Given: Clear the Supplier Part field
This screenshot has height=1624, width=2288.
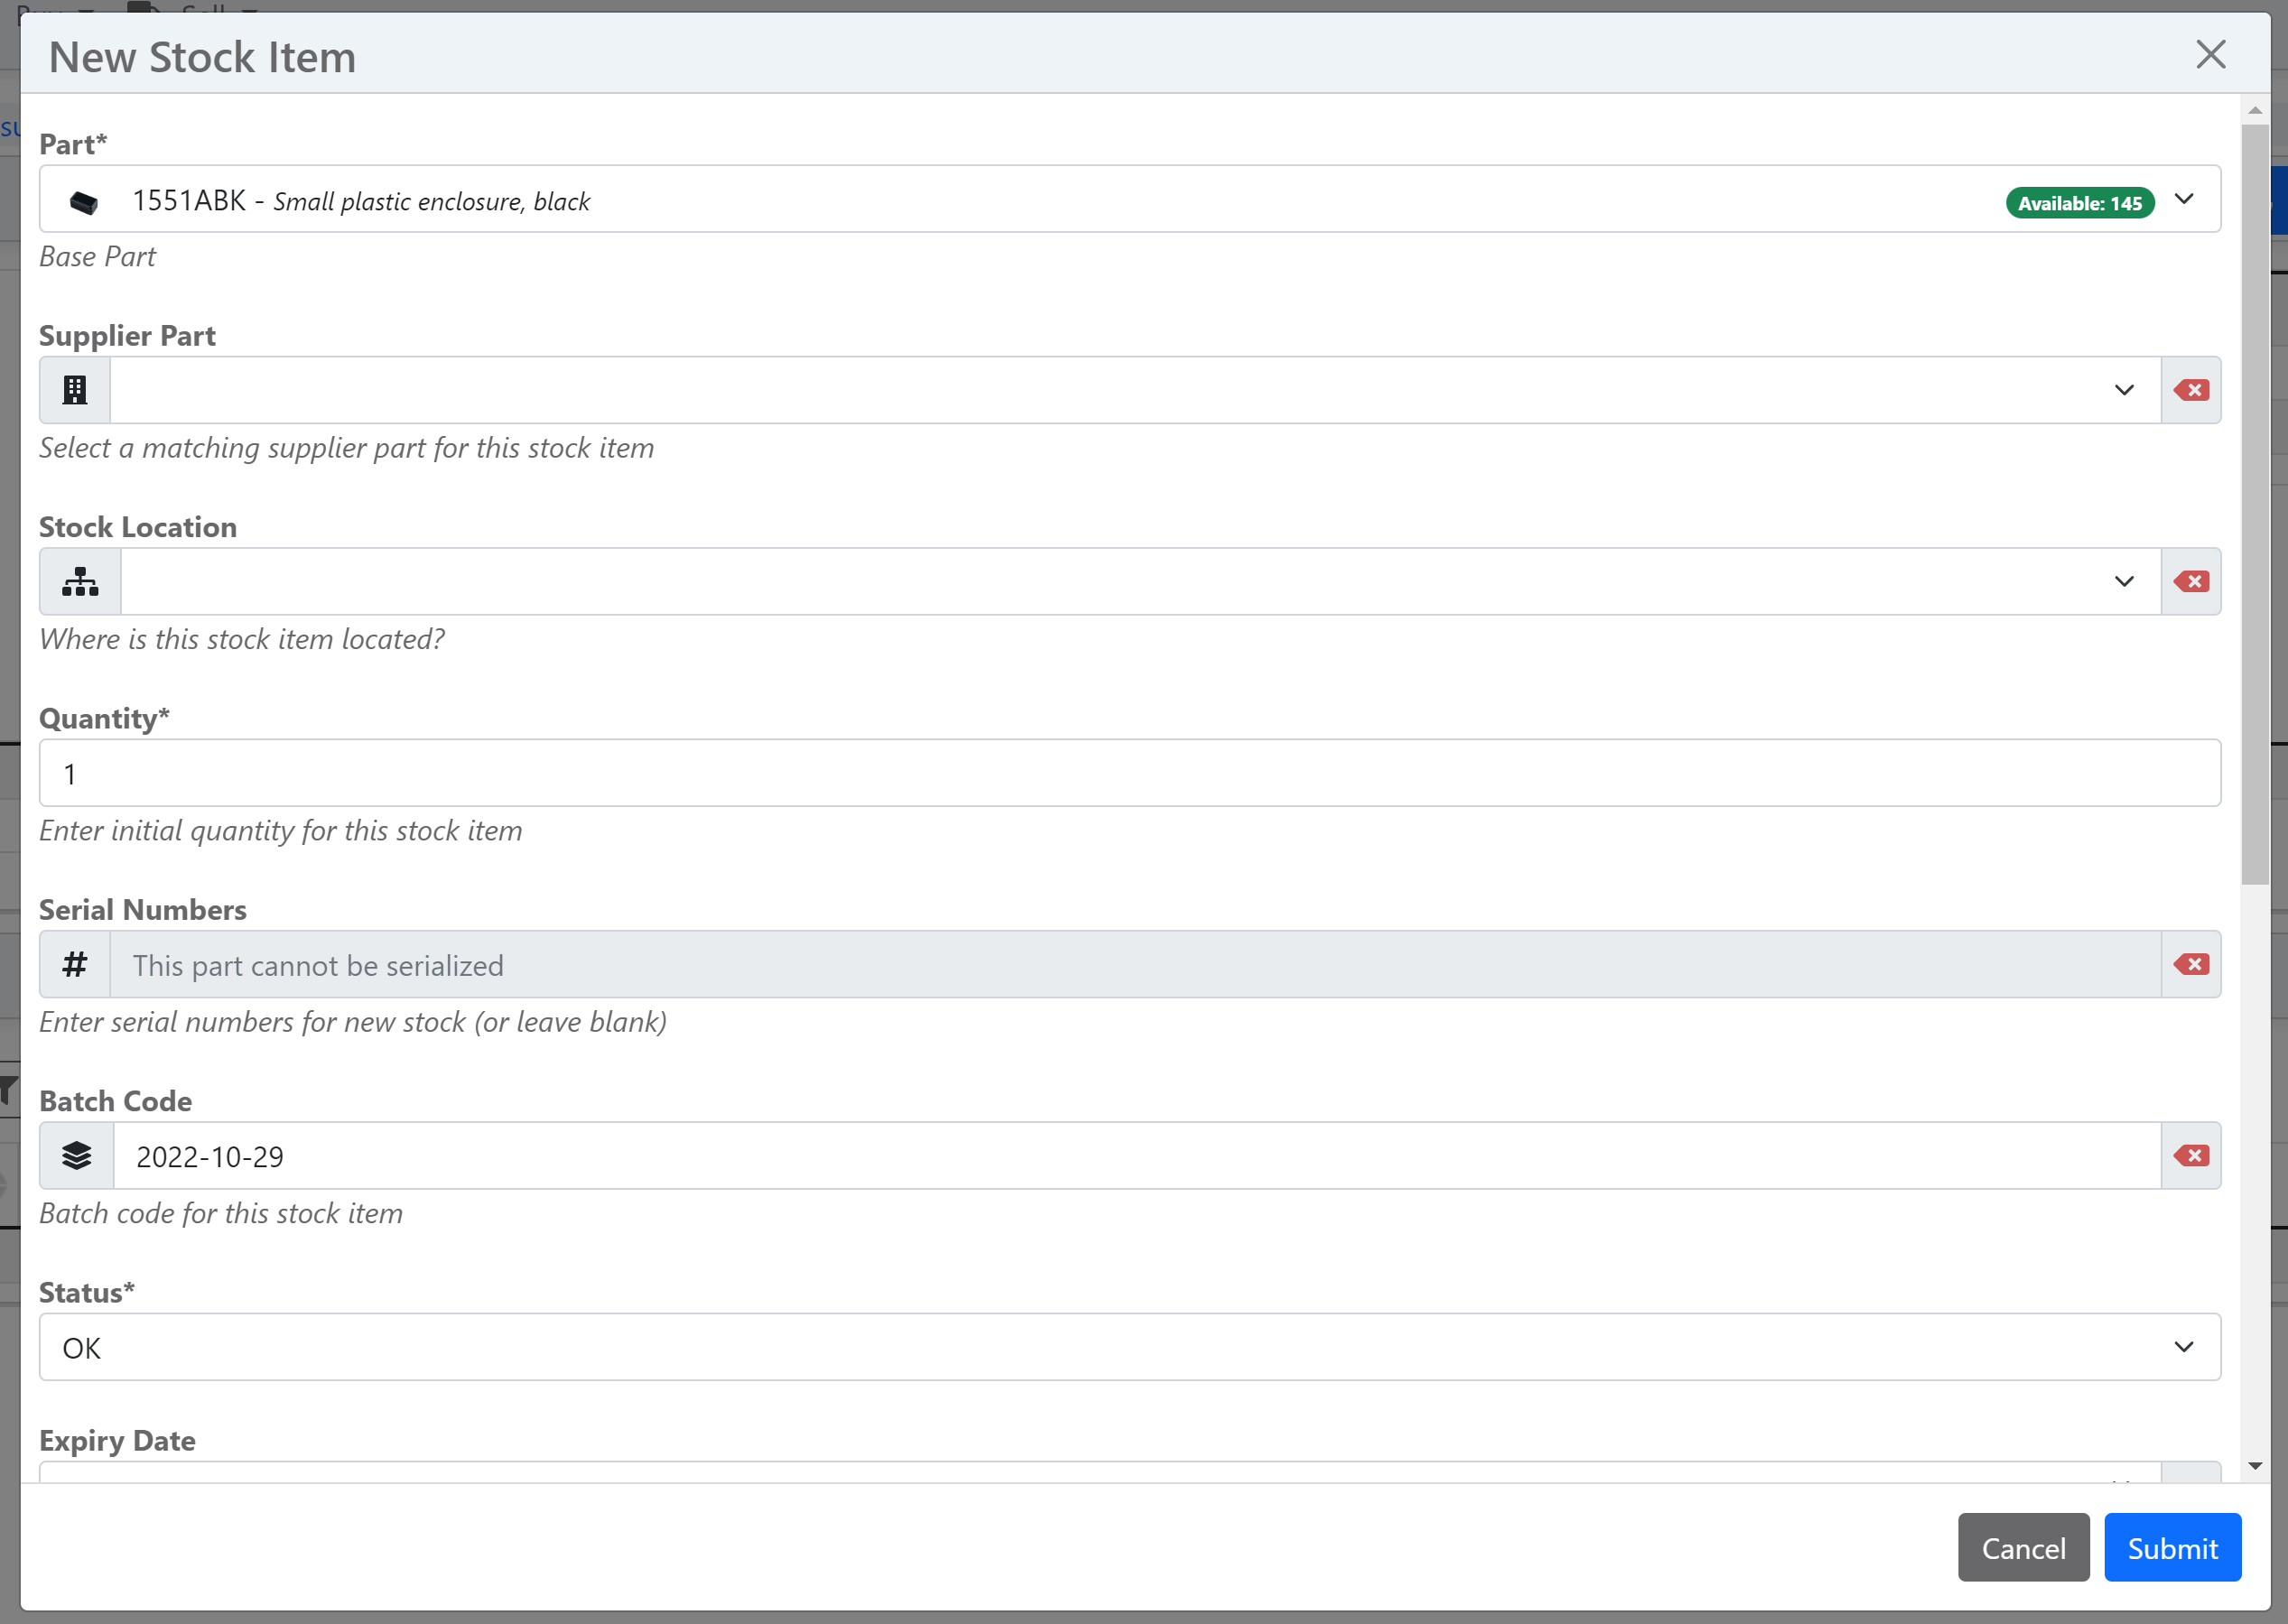Looking at the screenshot, I should (x=2191, y=390).
